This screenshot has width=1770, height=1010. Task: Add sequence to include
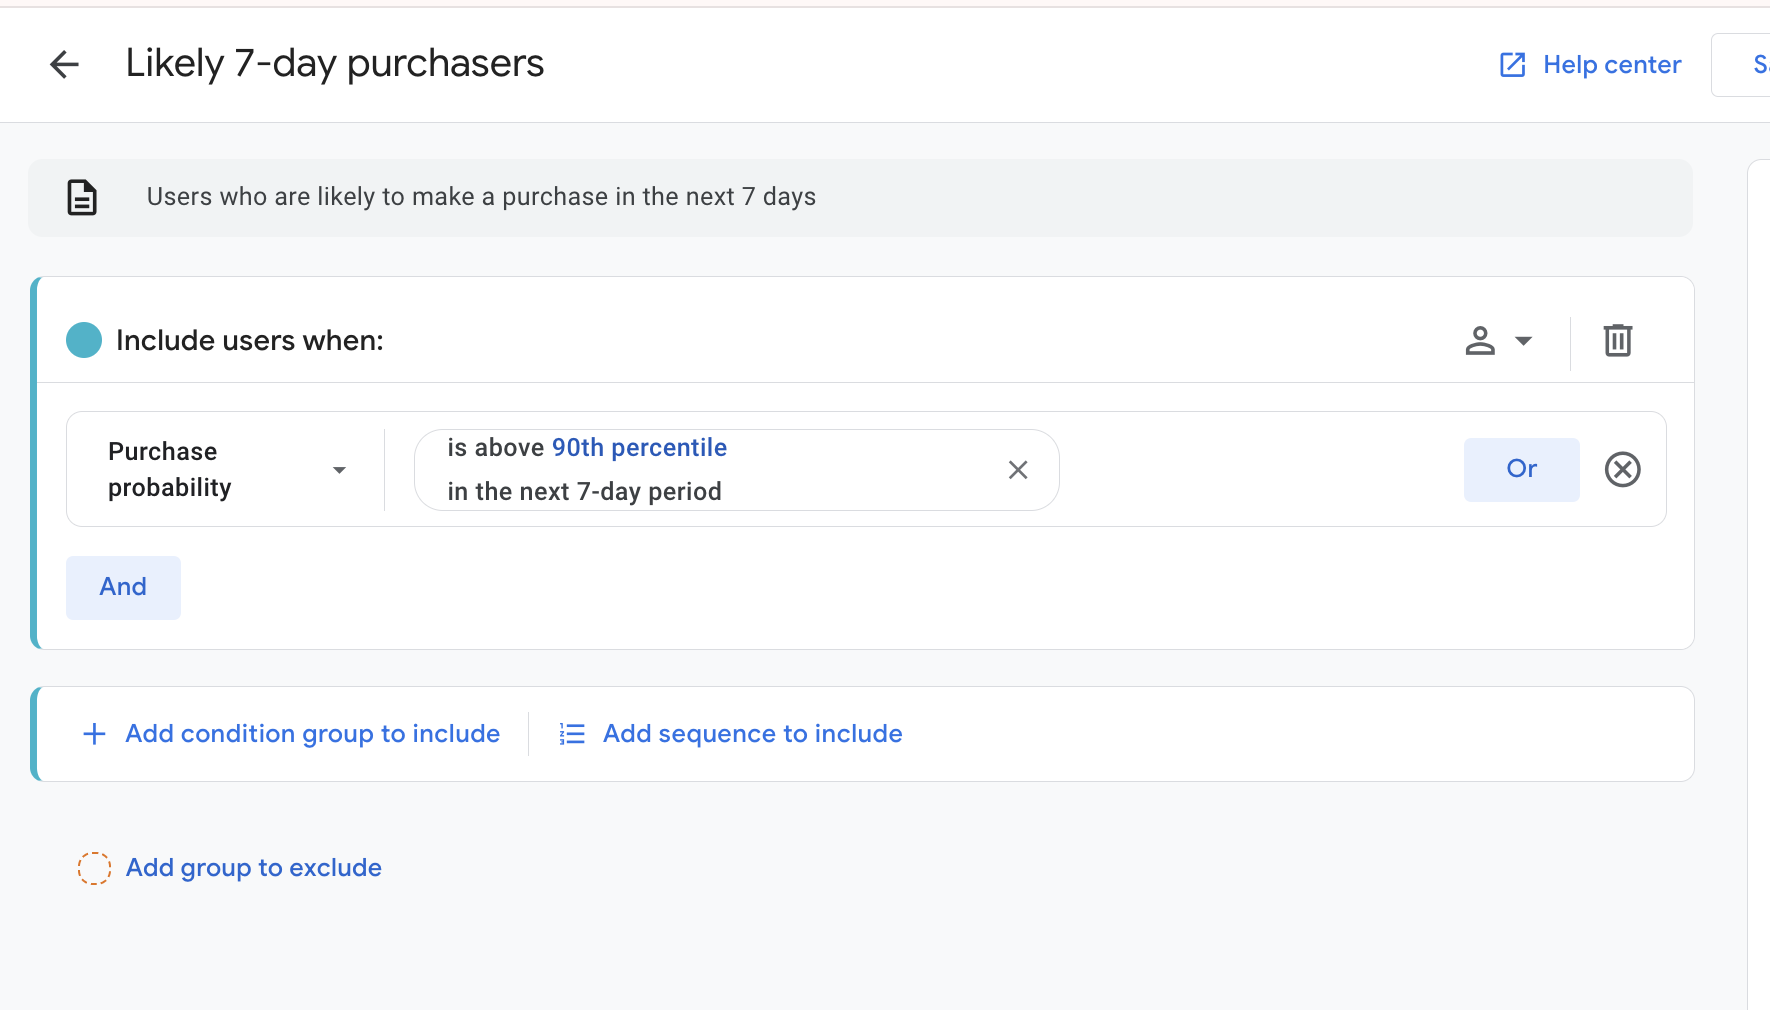(752, 733)
